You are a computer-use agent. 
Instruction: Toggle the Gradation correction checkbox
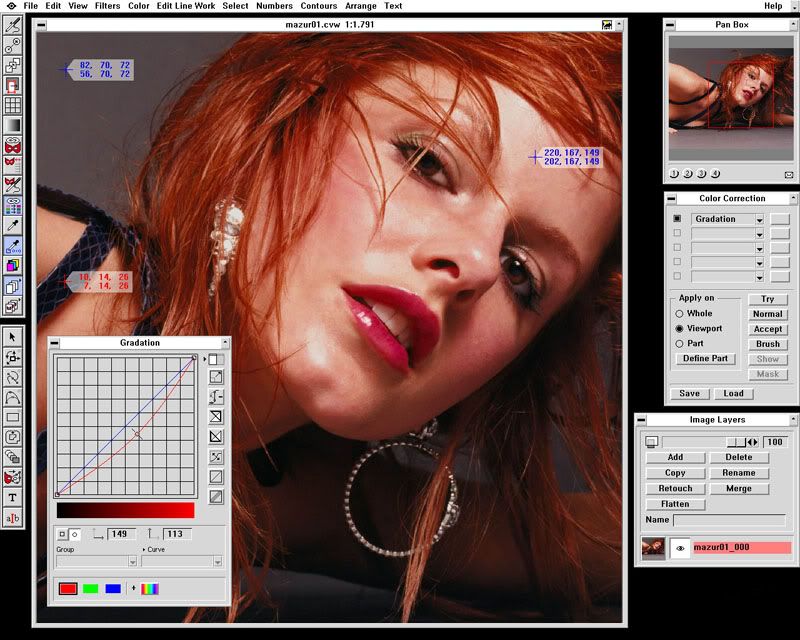click(x=677, y=218)
